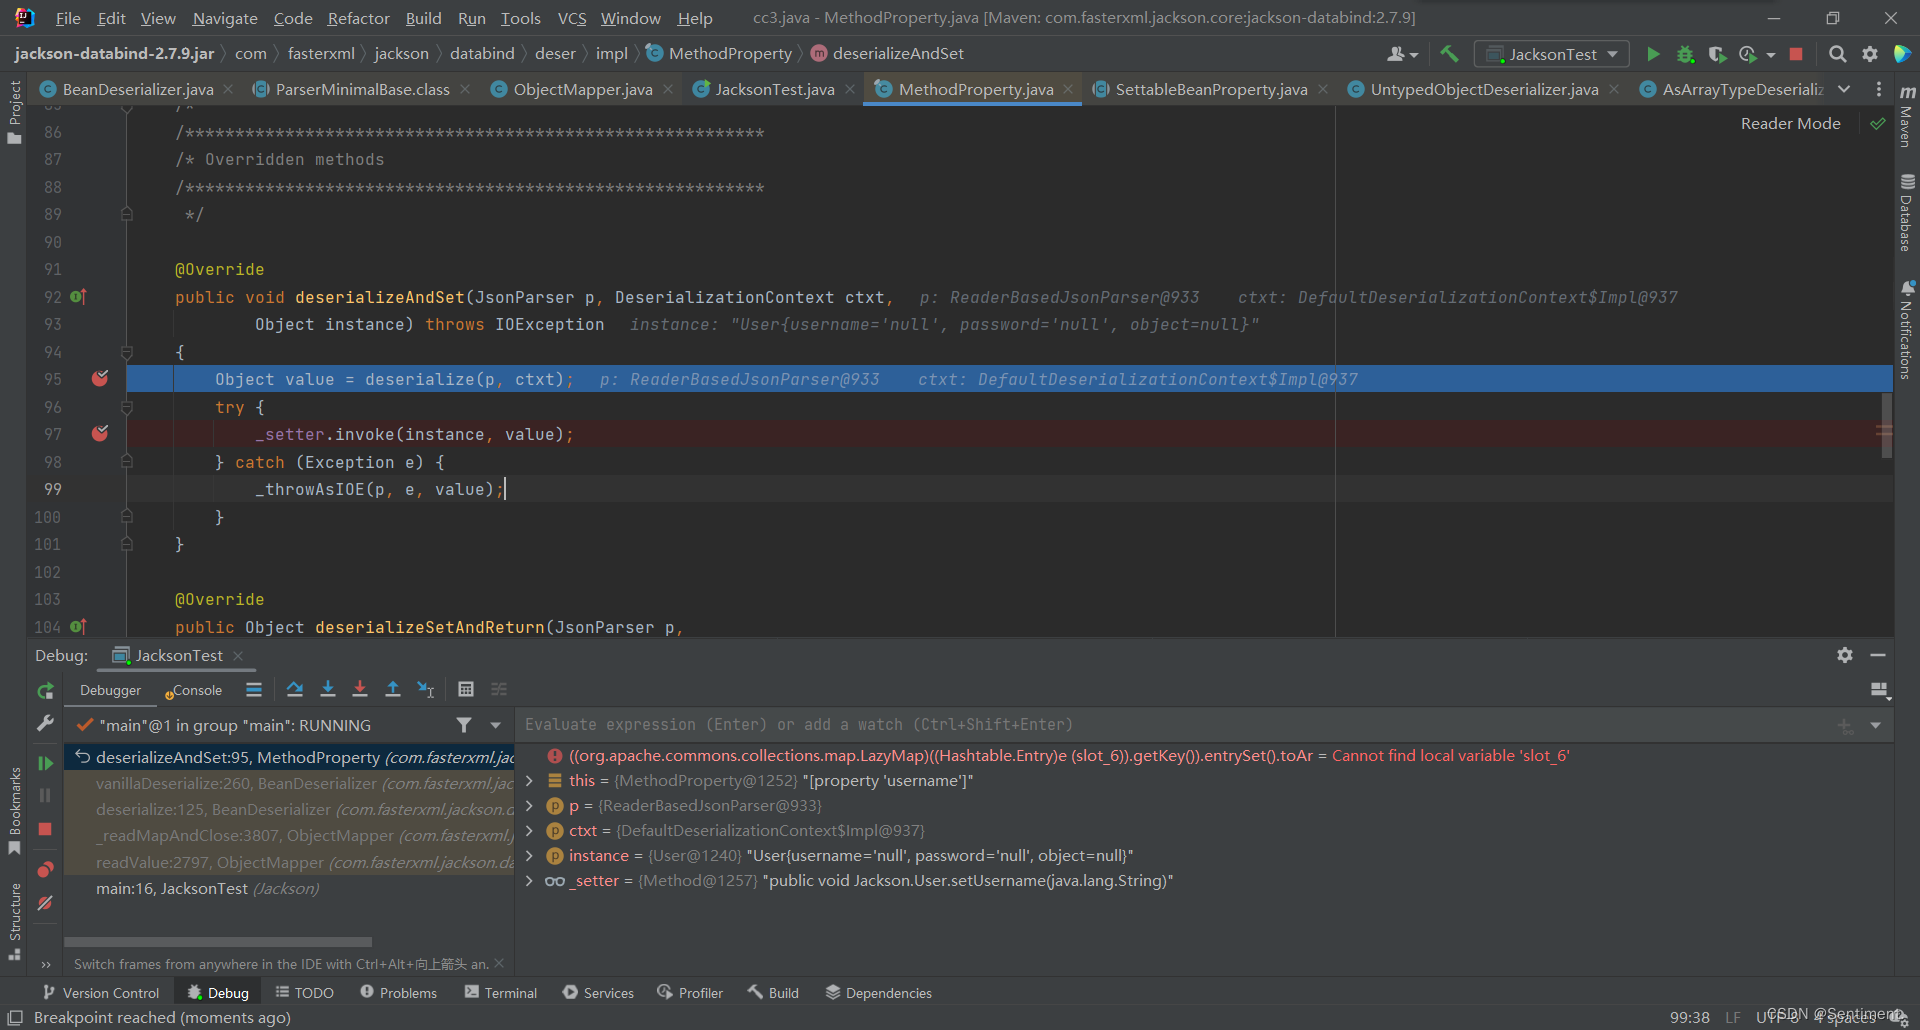Viewport: 1920px width, 1030px height.
Task: Open the VCS menu
Action: 572,18
